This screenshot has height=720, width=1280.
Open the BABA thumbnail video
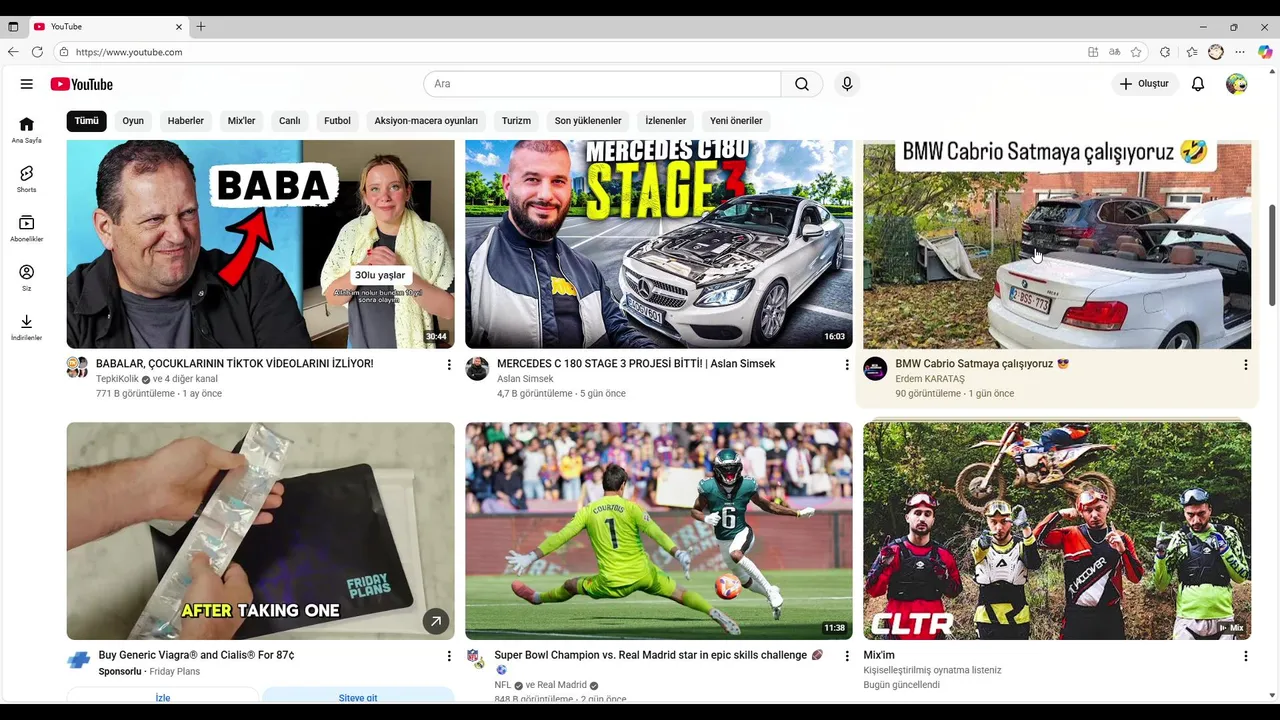[260, 244]
